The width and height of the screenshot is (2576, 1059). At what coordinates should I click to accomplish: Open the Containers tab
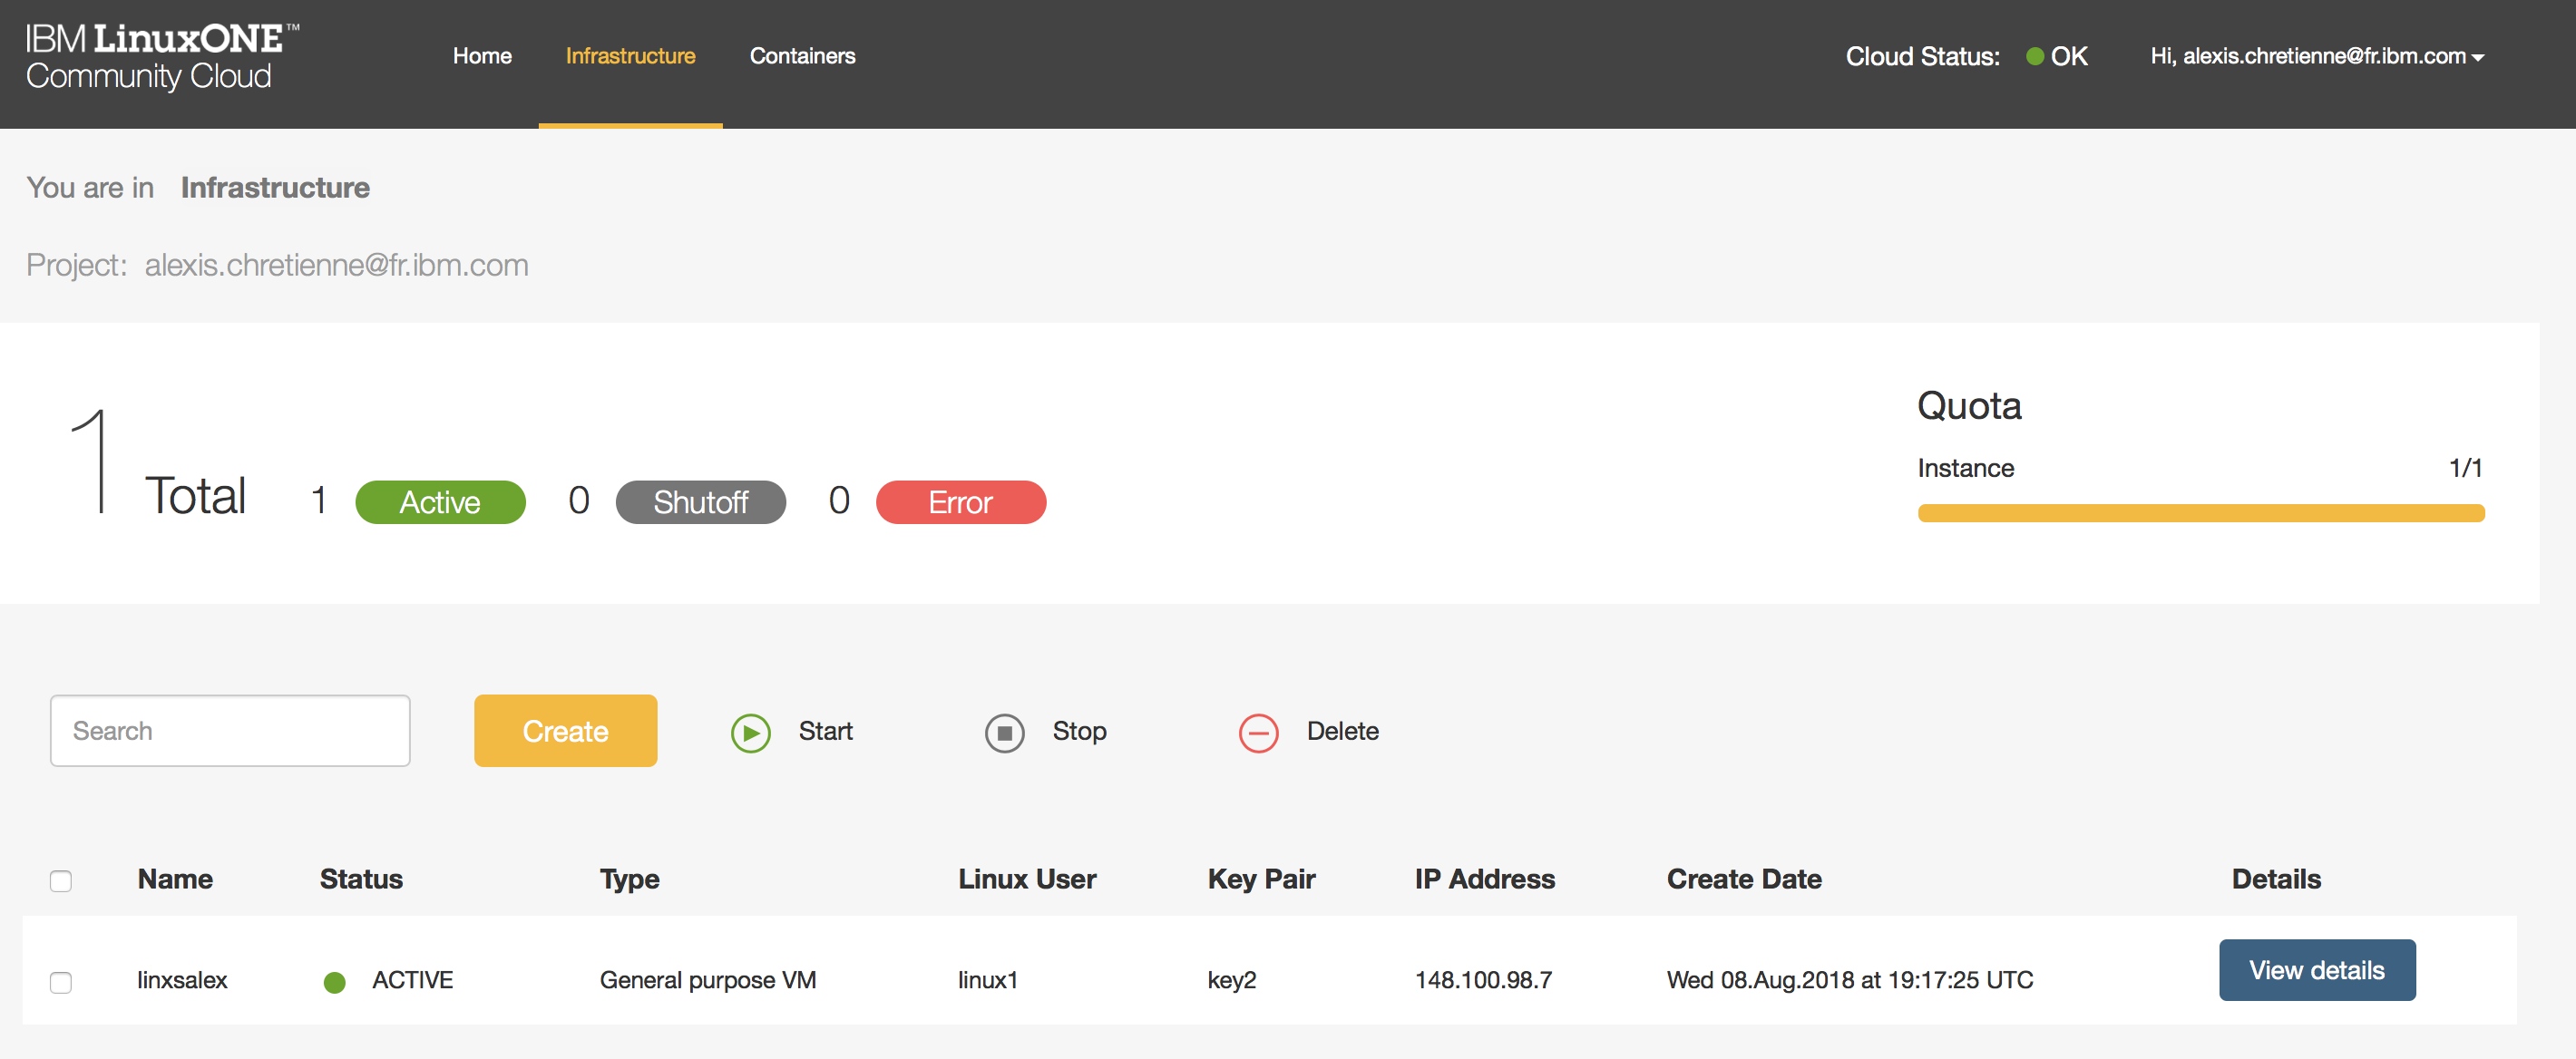802,56
